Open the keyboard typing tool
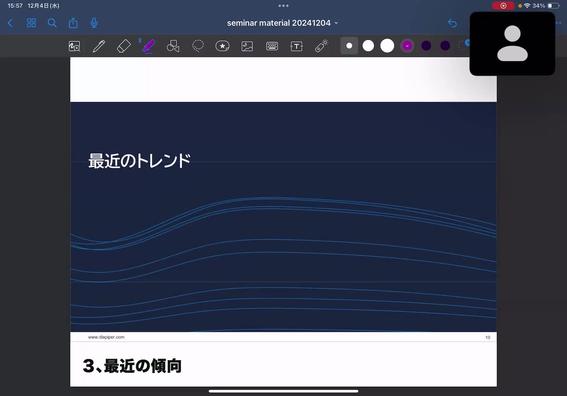This screenshot has height=396, width=567. [x=272, y=46]
